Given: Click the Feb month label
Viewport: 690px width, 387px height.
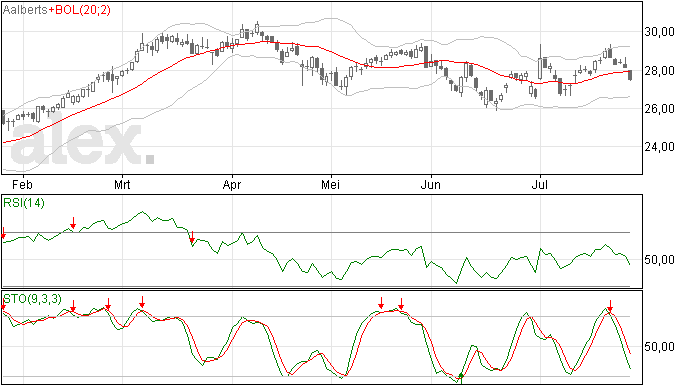Looking at the screenshot, I should point(22,184).
